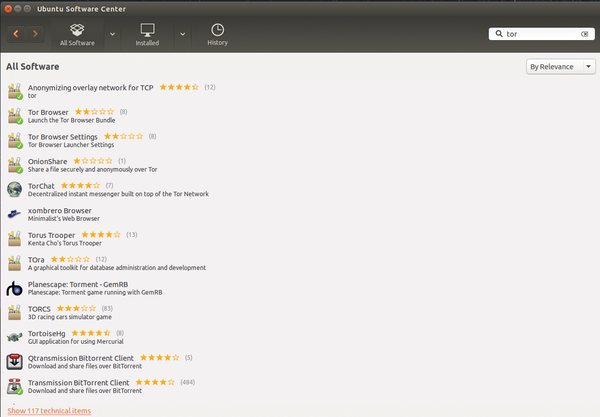The image size is (600, 417).
Task: Click the 'All Software' page heading
Action: tap(33, 67)
